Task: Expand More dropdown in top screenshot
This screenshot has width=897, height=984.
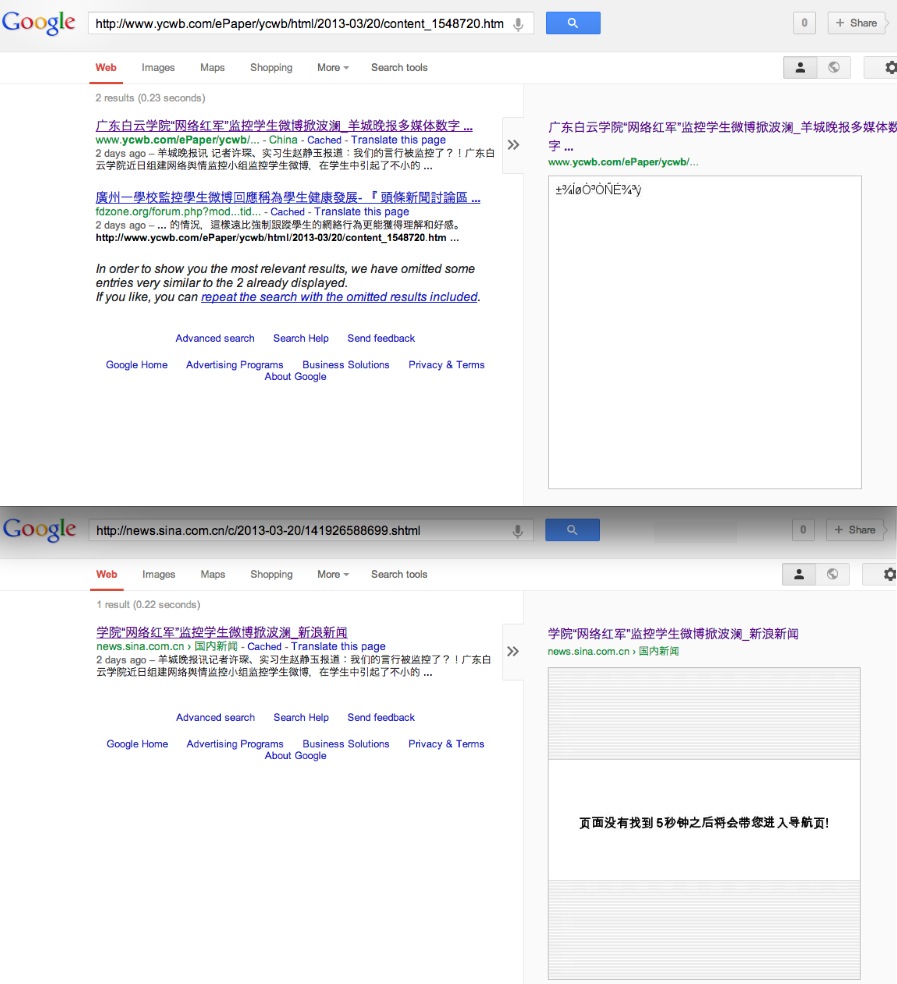Action: (333, 68)
